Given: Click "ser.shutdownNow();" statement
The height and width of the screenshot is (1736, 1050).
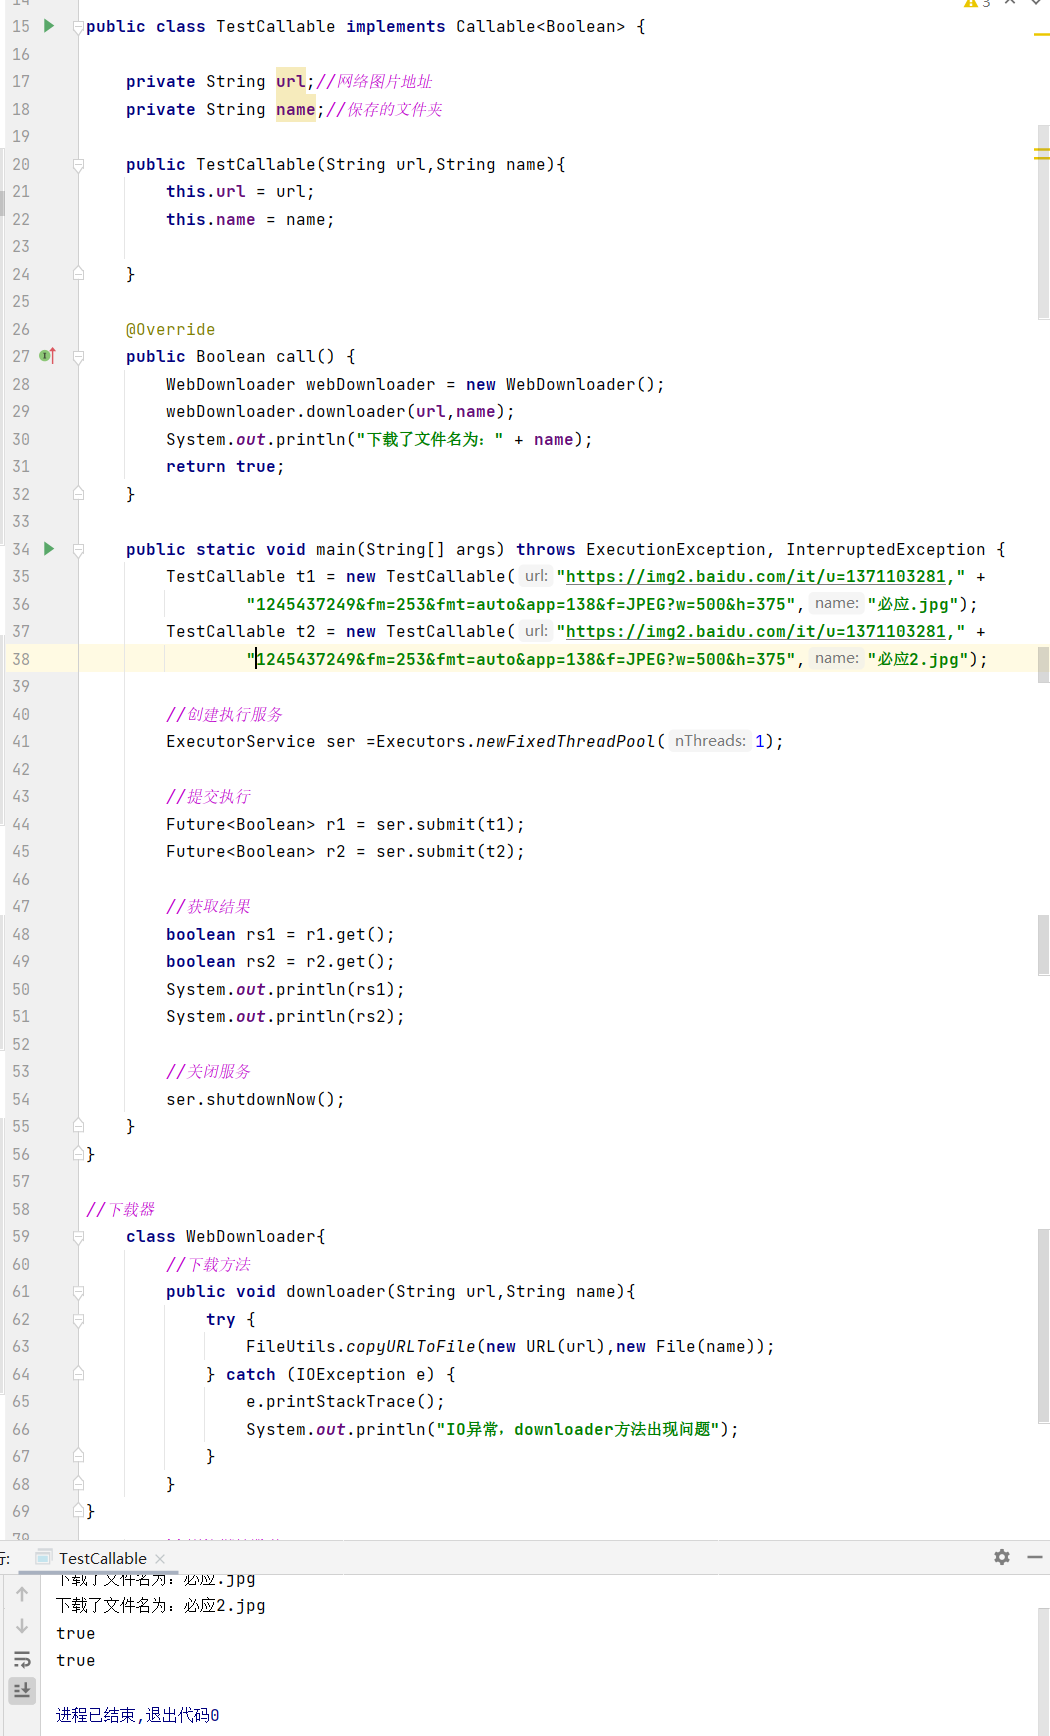Looking at the screenshot, I should click(255, 1099).
